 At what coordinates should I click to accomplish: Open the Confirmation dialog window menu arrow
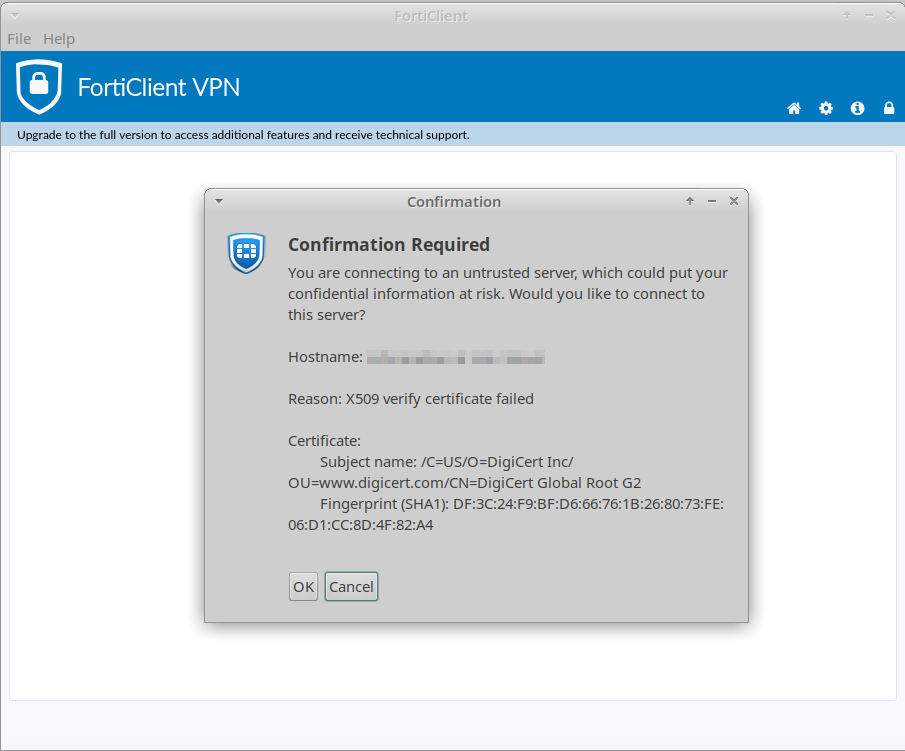(219, 201)
